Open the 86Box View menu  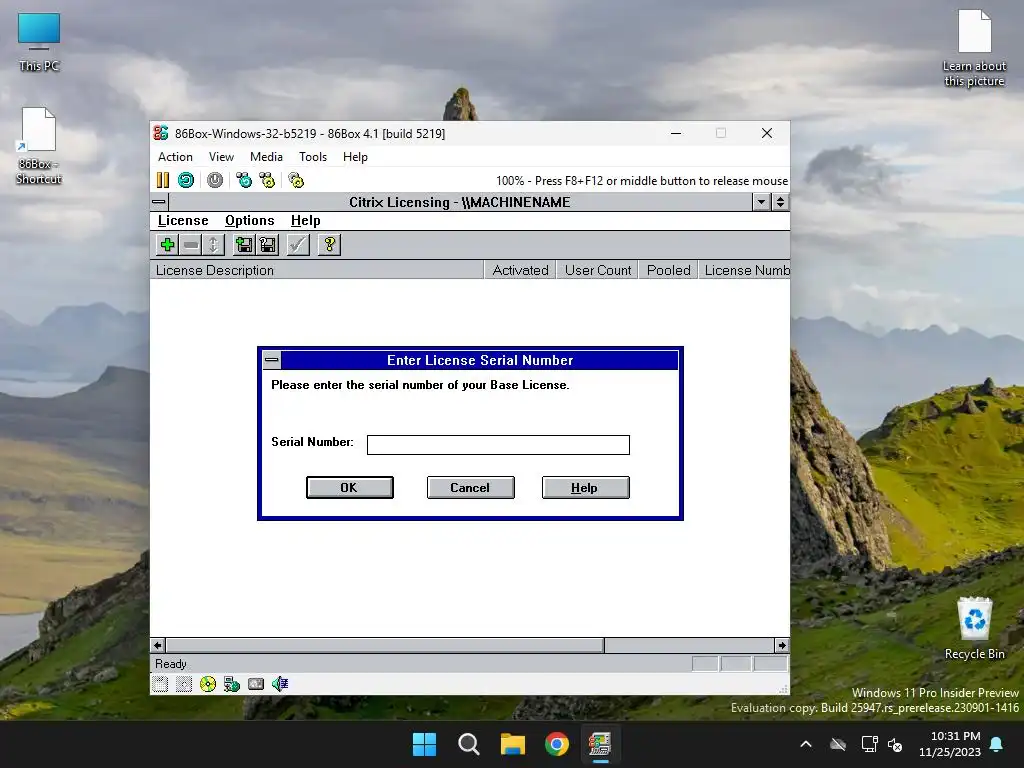(221, 157)
